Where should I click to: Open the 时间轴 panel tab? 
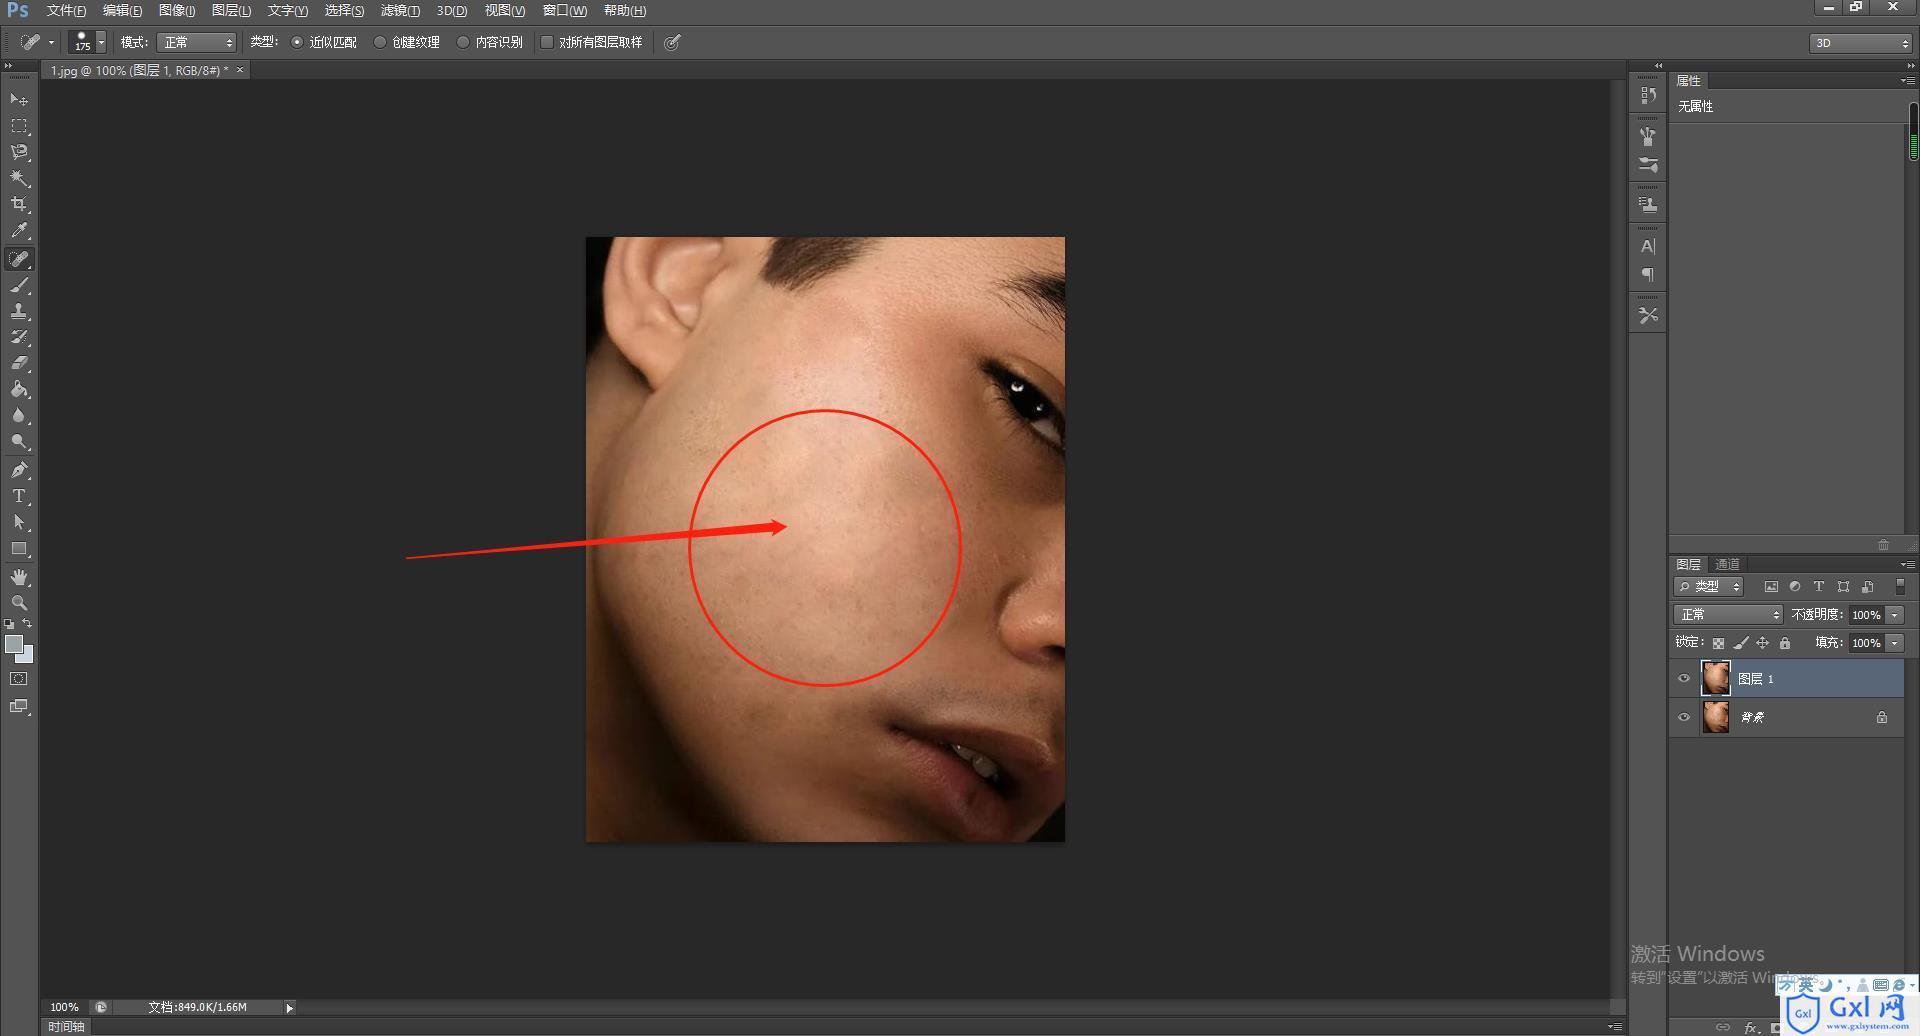[x=67, y=1026]
